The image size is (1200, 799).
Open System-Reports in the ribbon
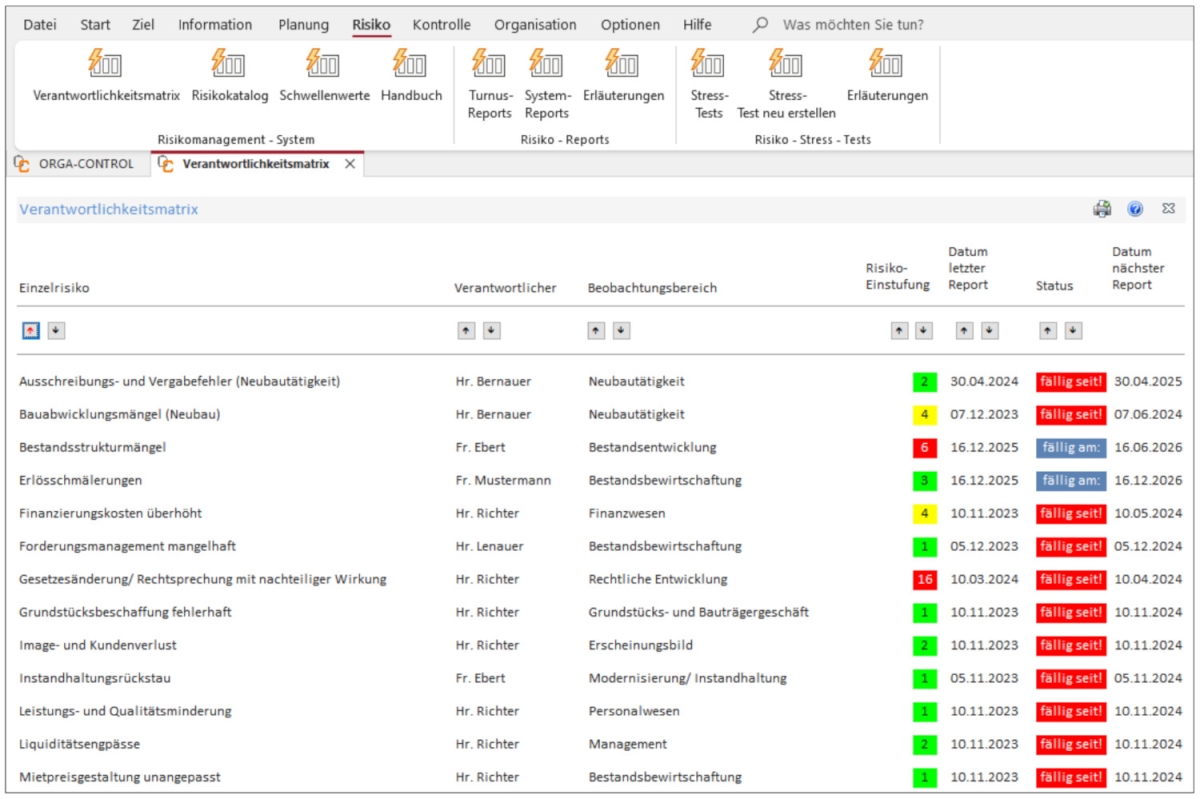coord(547,66)
